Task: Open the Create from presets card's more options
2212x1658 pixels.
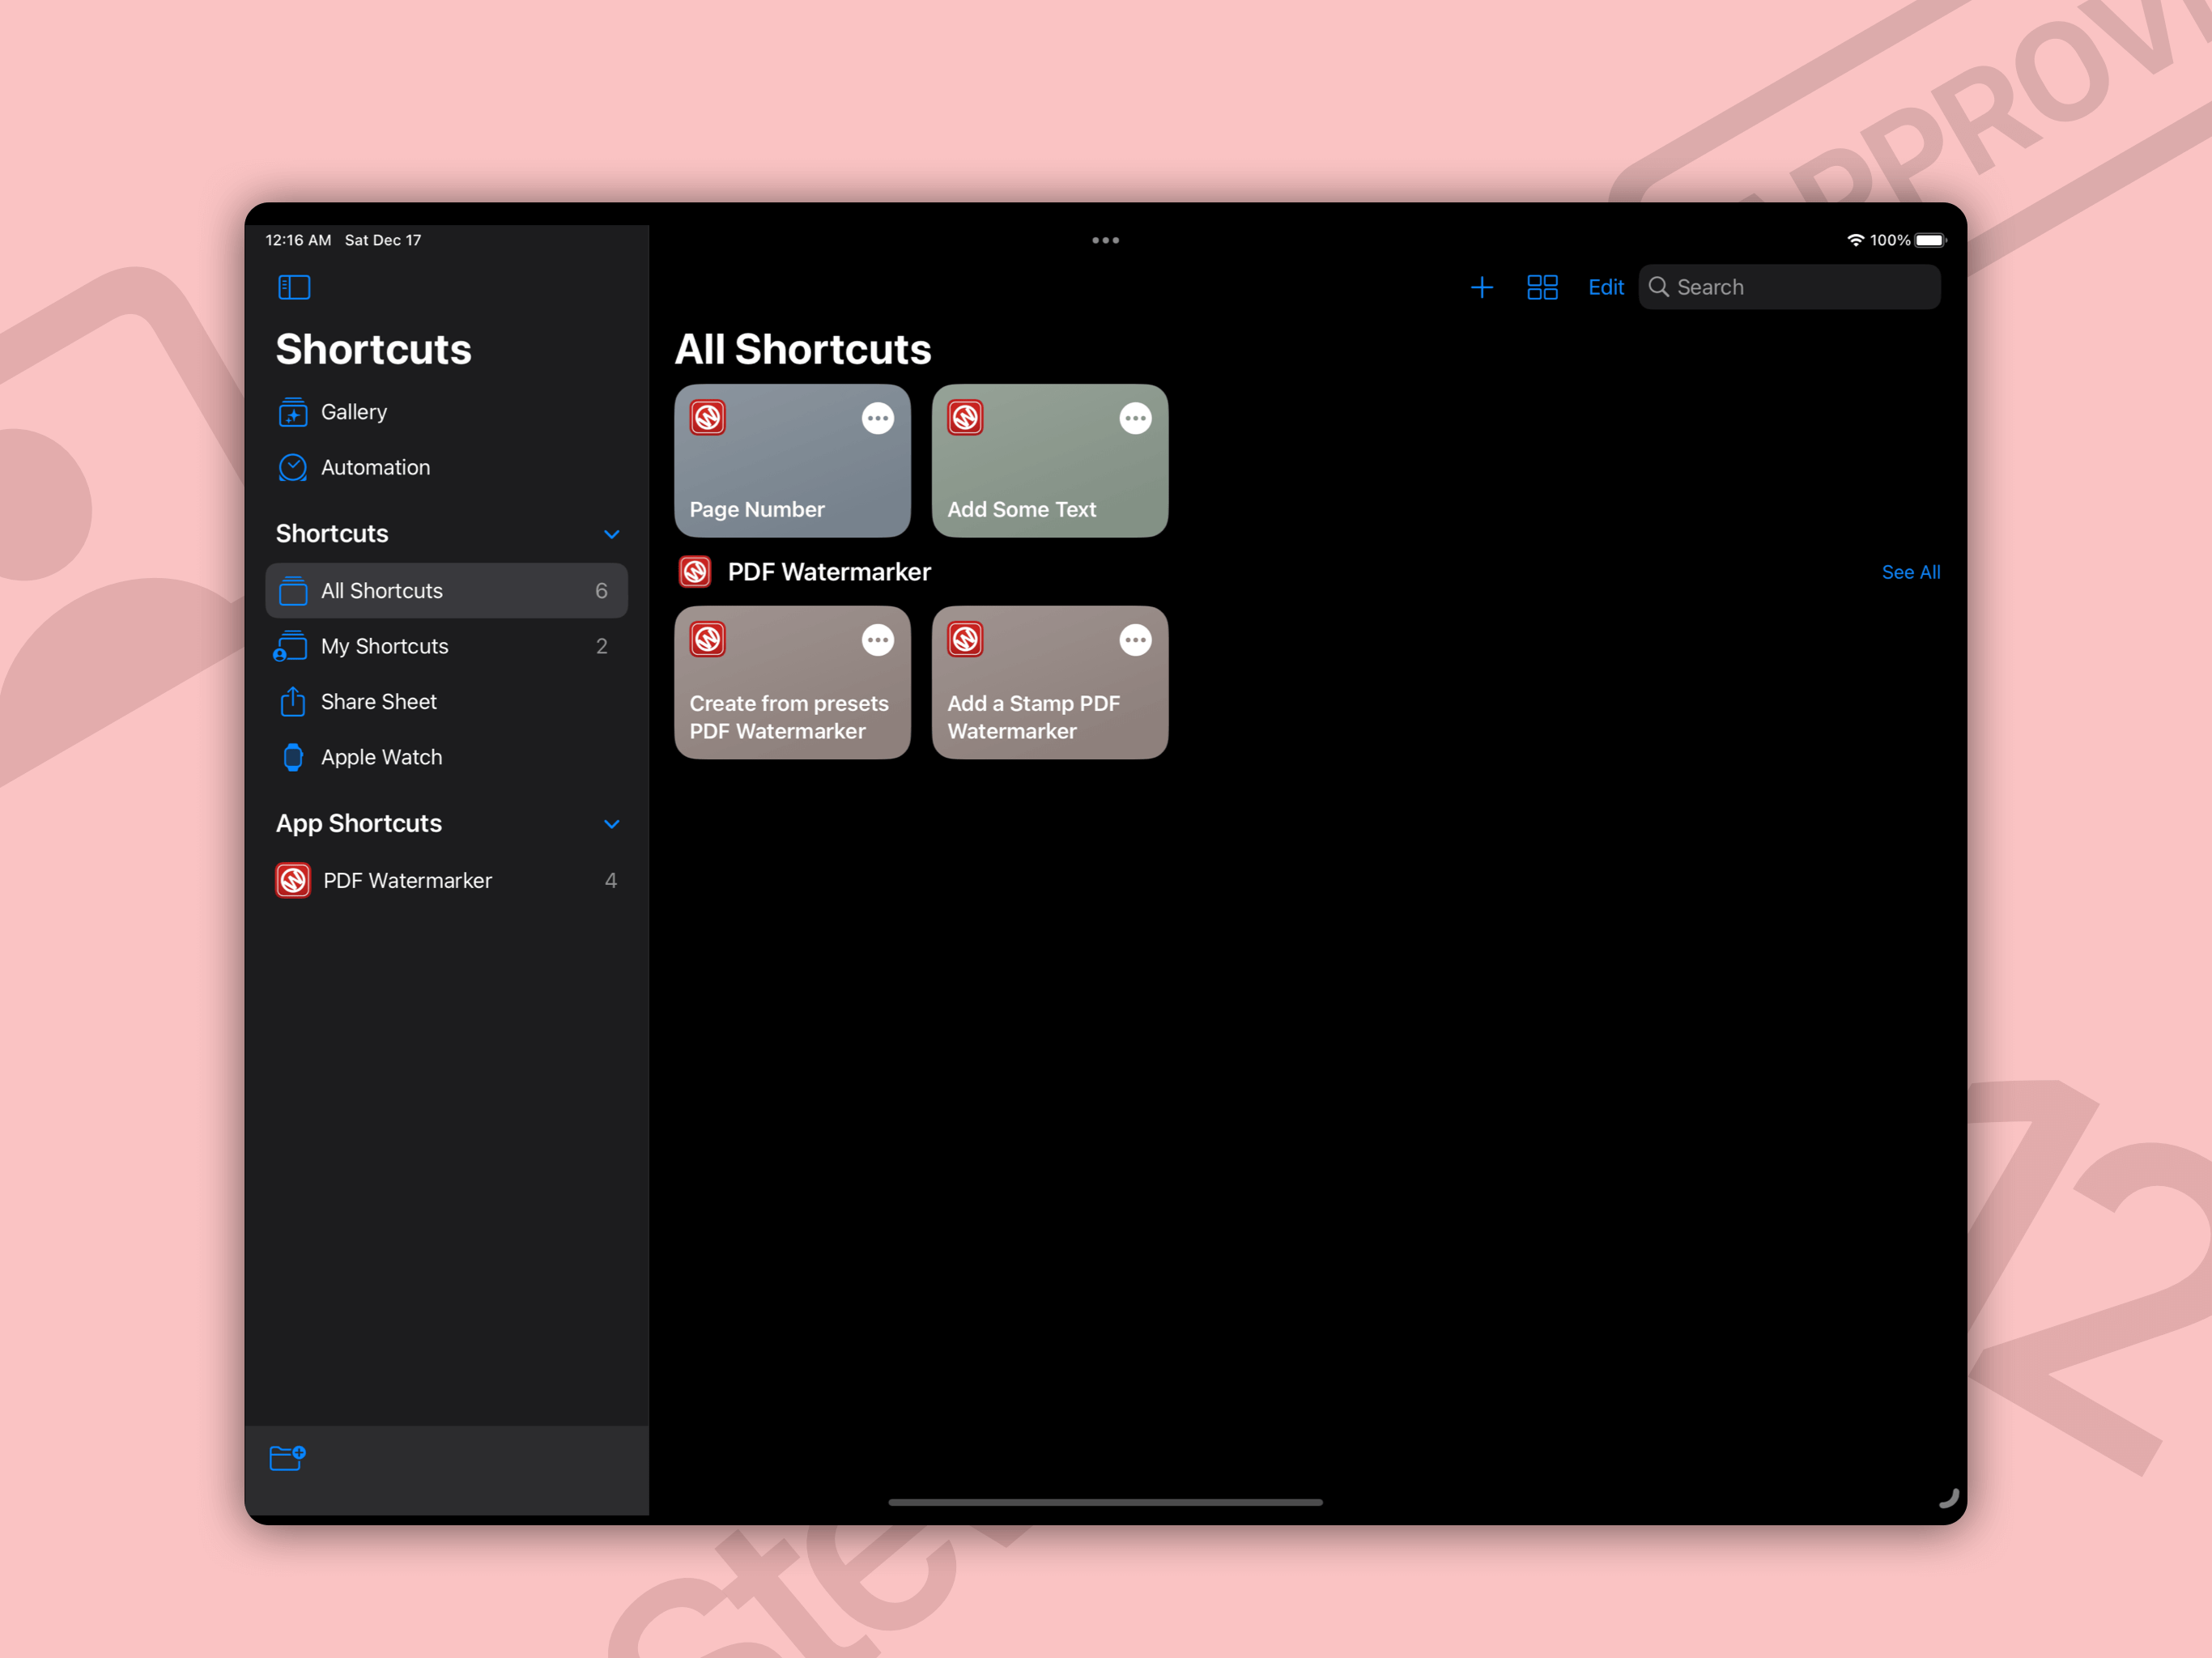Action: [877, 640]
